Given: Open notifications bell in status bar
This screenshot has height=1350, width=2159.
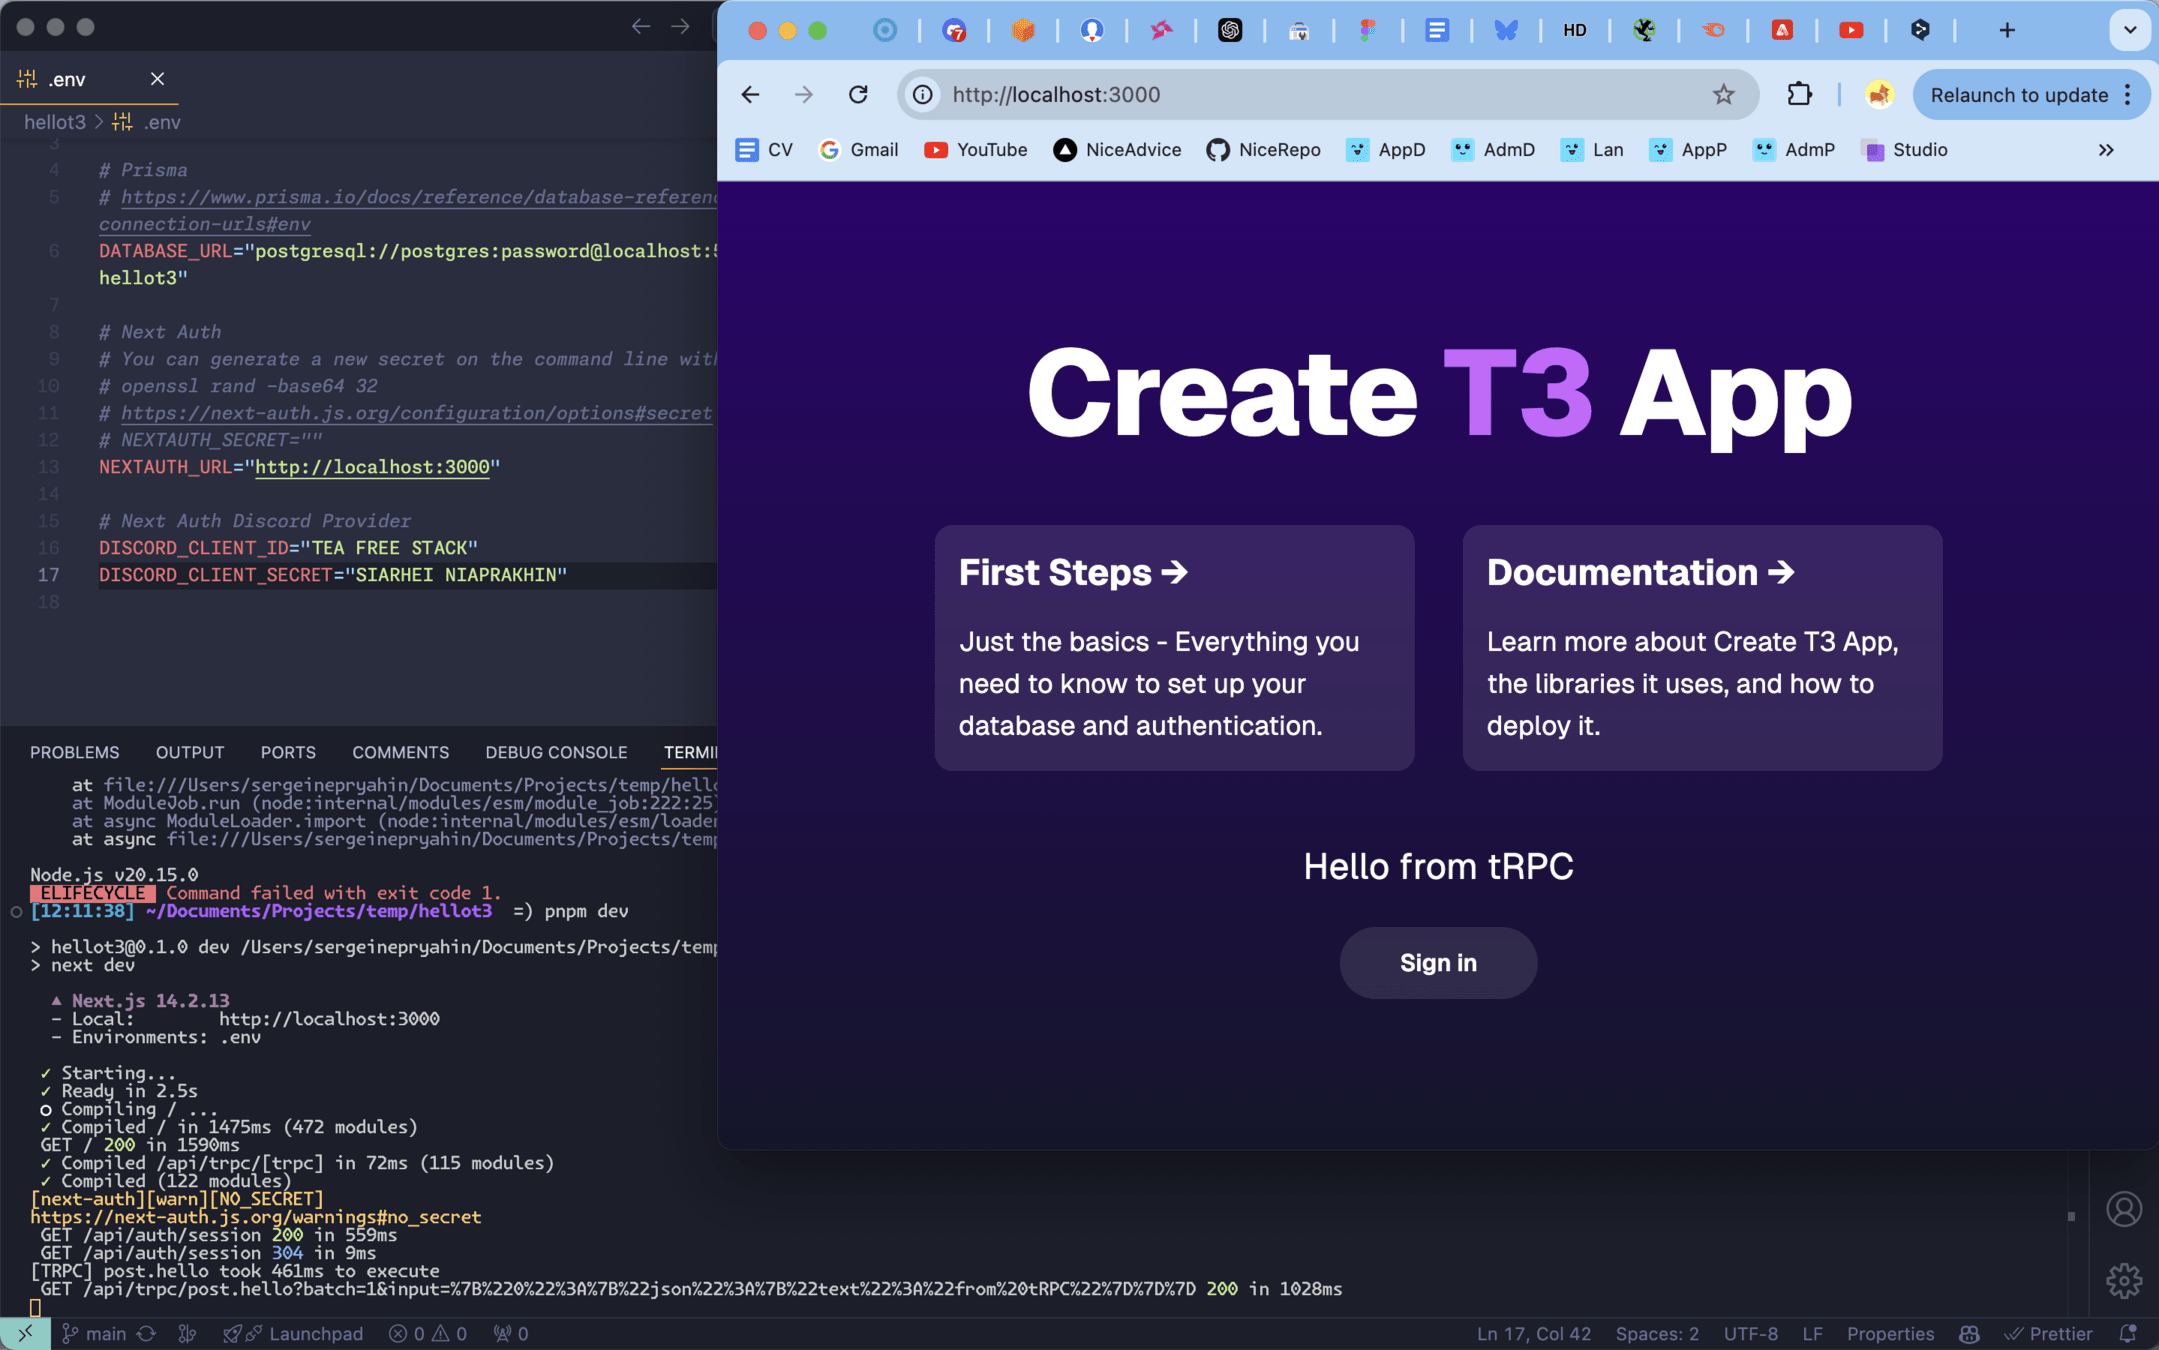Looking at the screenshot, I should coord(2128,1334).
